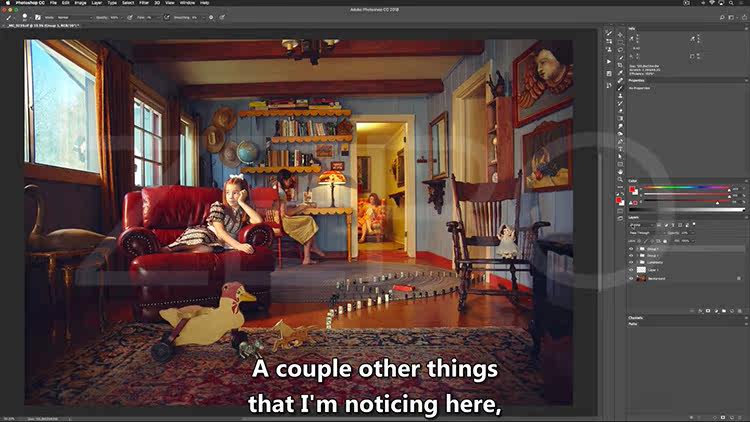Select the Eraser tool
Image resolution: width=750 pixels, height=422 pixels.
pyautogui.click(x=620, y=111)
